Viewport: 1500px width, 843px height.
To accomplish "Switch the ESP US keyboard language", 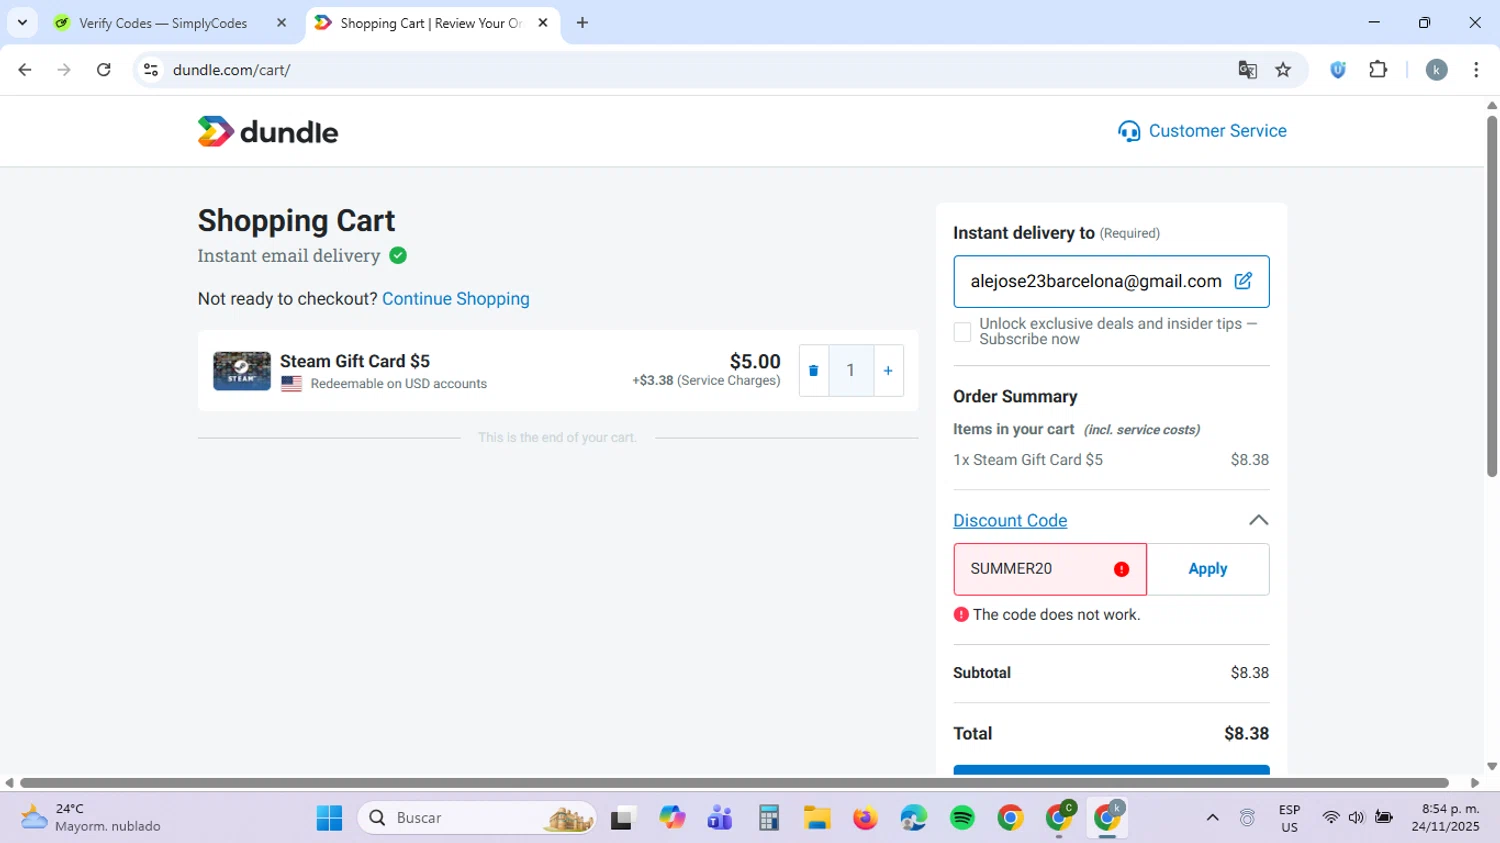I will coord(1289,818).
